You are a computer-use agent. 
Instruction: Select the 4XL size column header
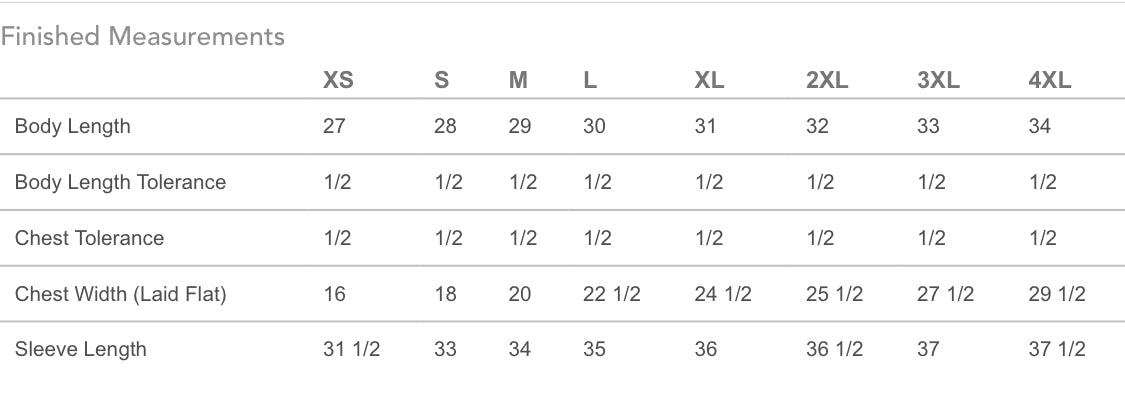pyautogui.click(x=1049, y=81)
